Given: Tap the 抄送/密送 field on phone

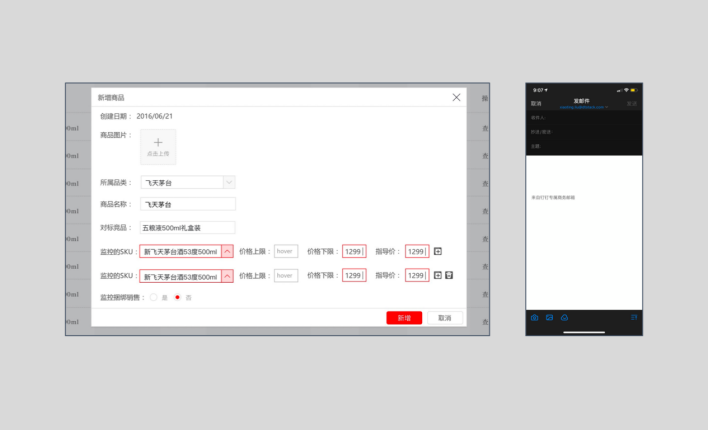Looking at the screenshot, I should click(x=584, y=132).
